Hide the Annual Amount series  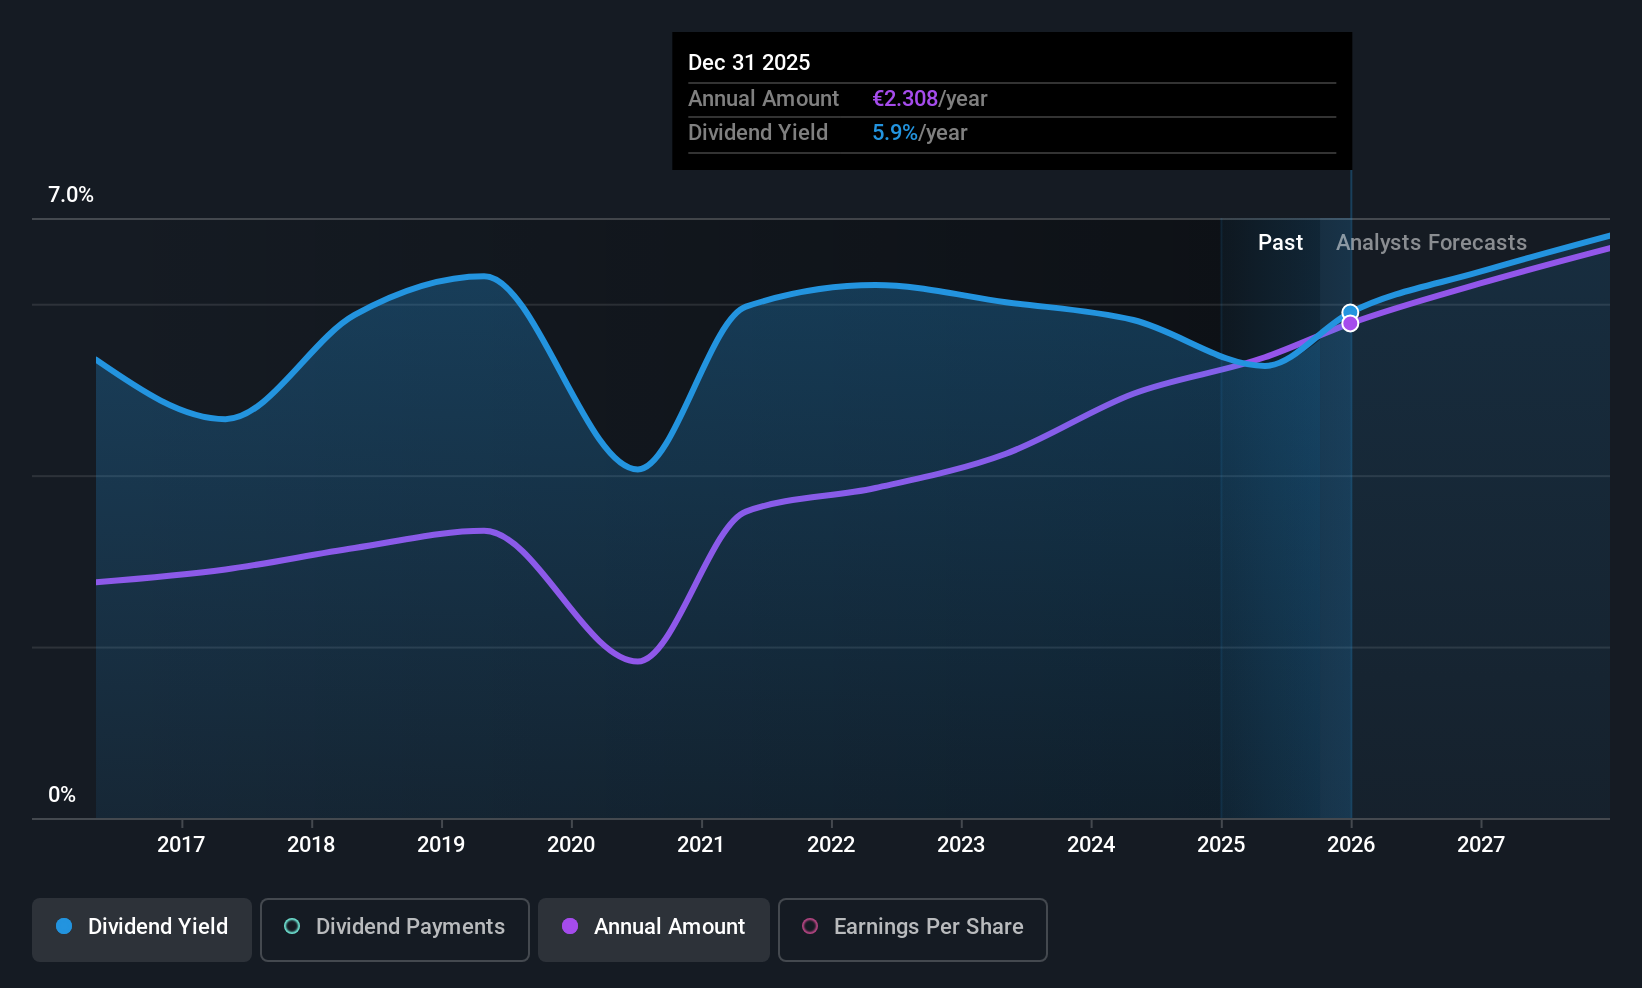point(654,927)
